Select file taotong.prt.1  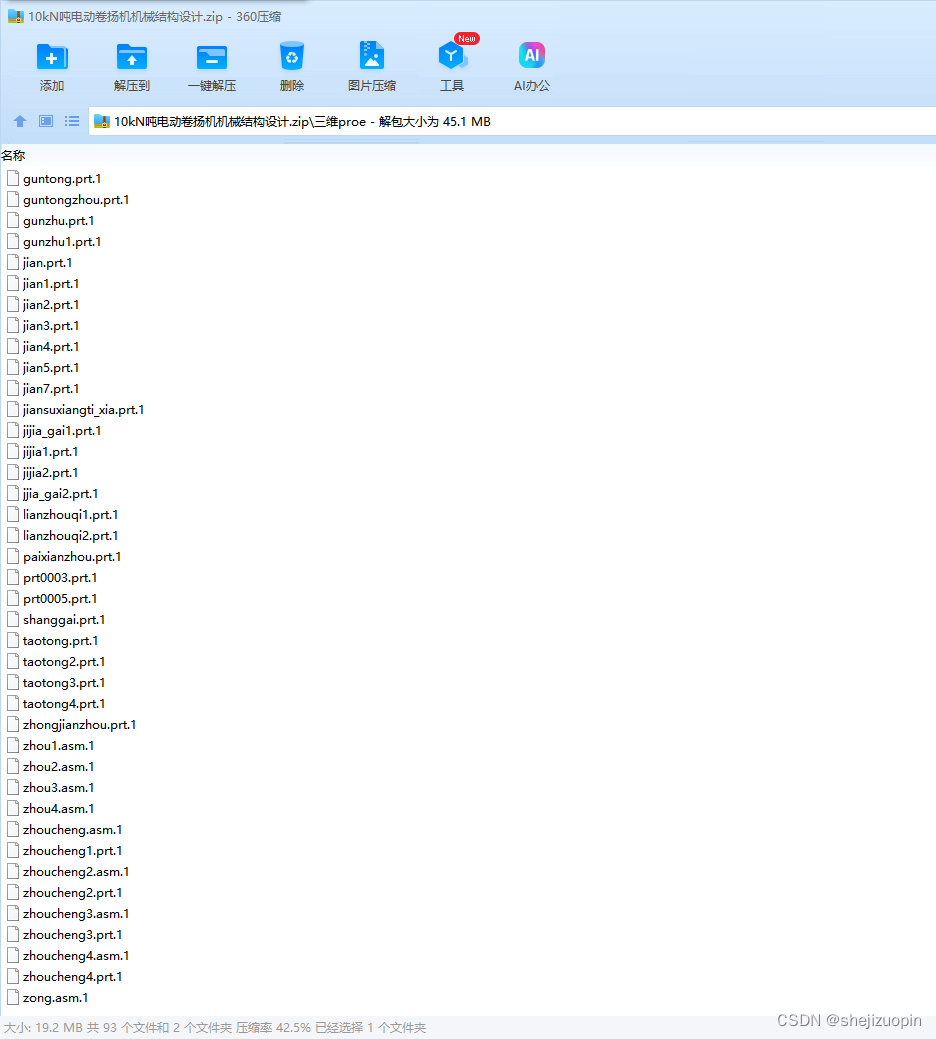pyautogui.click(x=53, y=641)
